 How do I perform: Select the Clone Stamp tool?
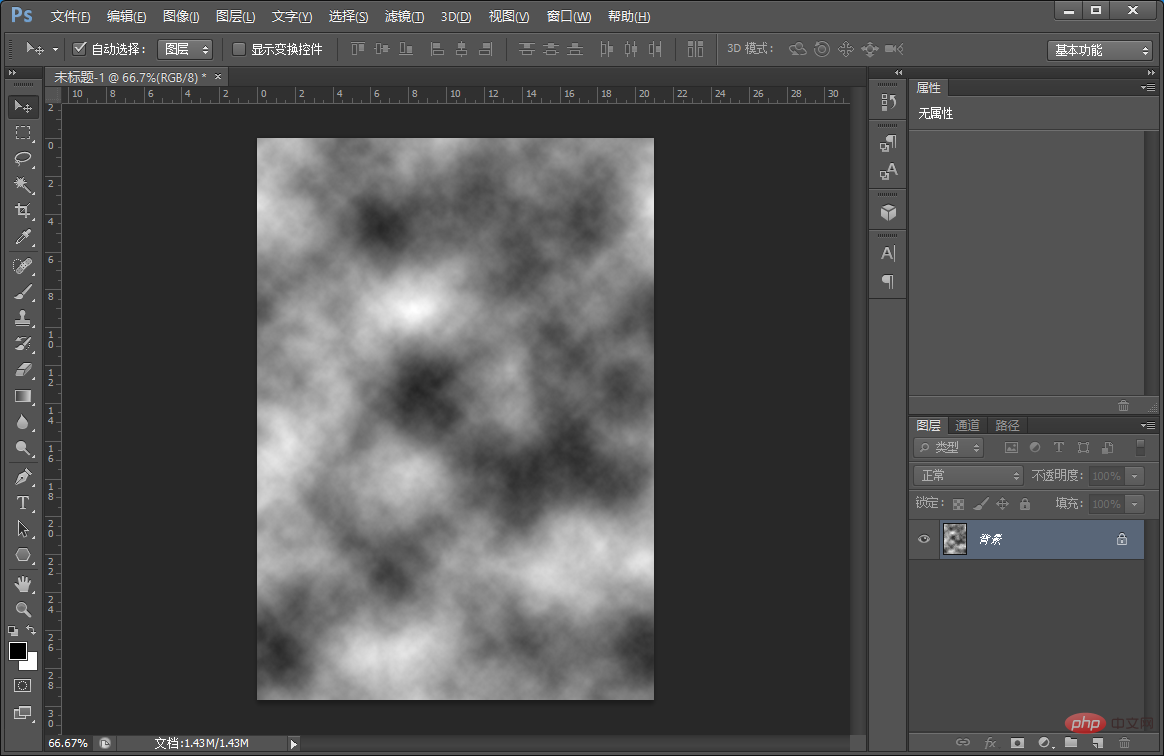point(23,318)
